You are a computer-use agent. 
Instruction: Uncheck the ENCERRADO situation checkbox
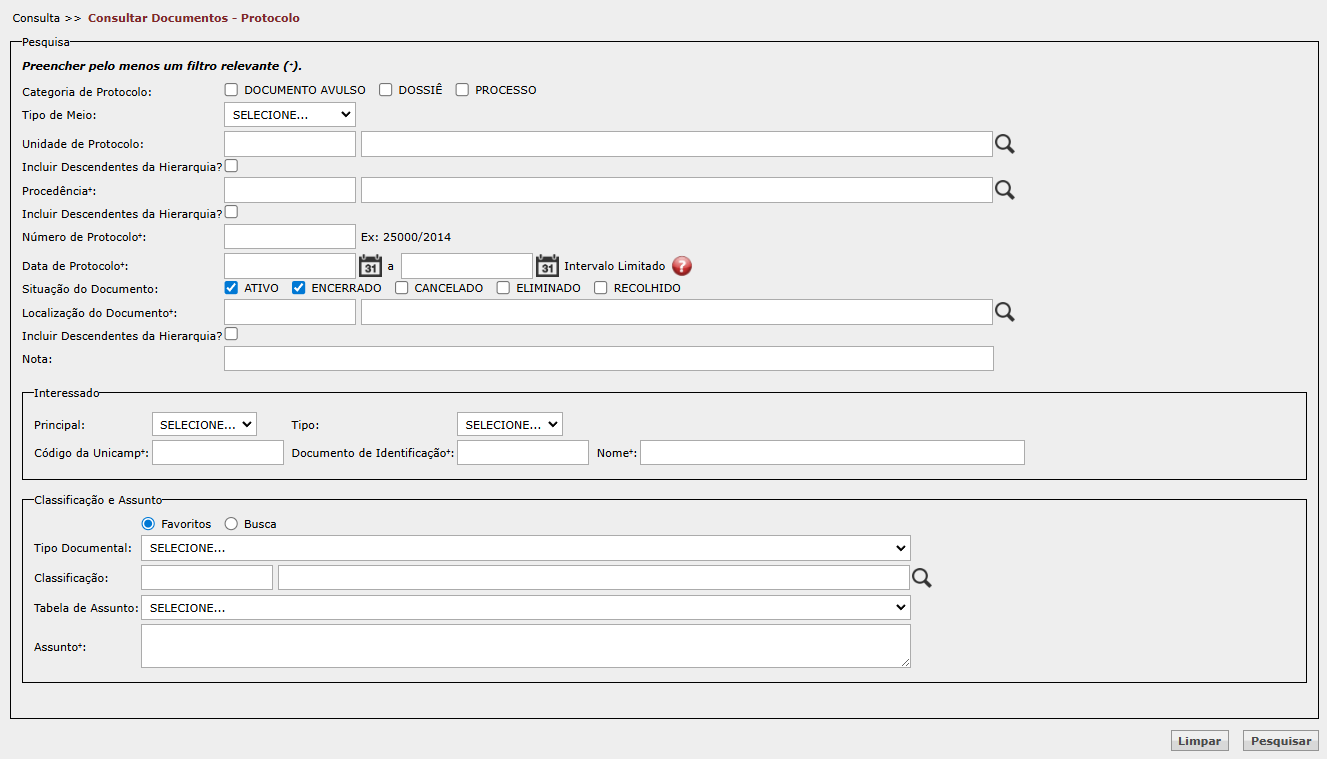(x=298, y=288)
